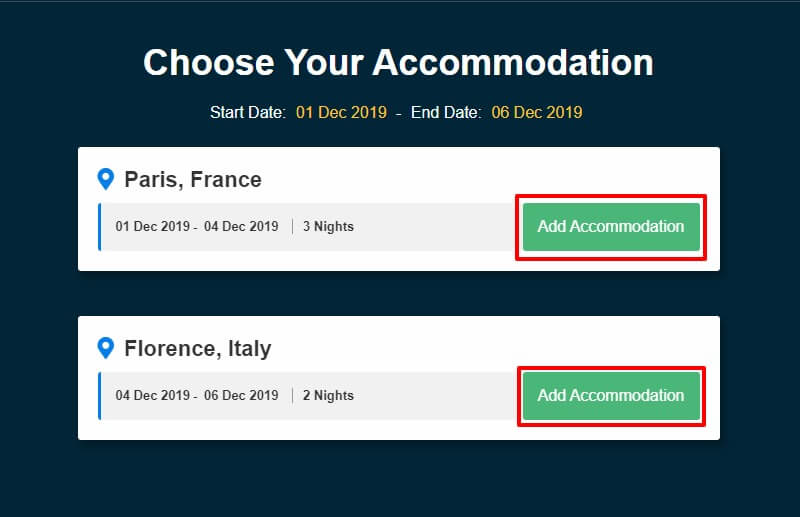Click Paris check-in date 01 Dec 2019
The width and height of the screenshot is (800, 517).
[x=152, y=227]
